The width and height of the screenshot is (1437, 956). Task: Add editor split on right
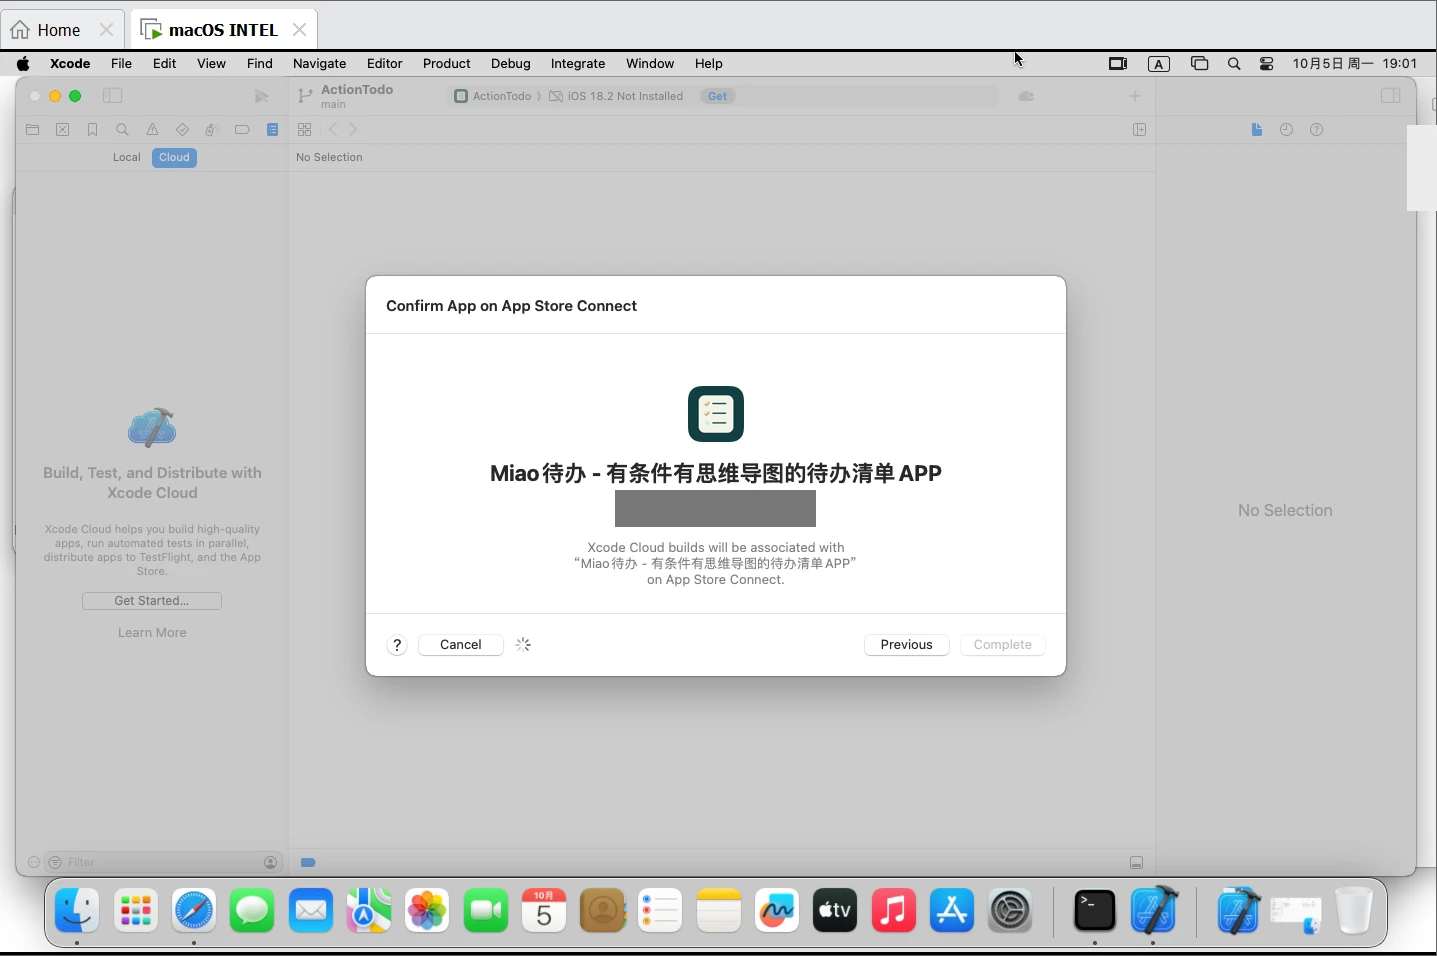(x=1139, y=130)
